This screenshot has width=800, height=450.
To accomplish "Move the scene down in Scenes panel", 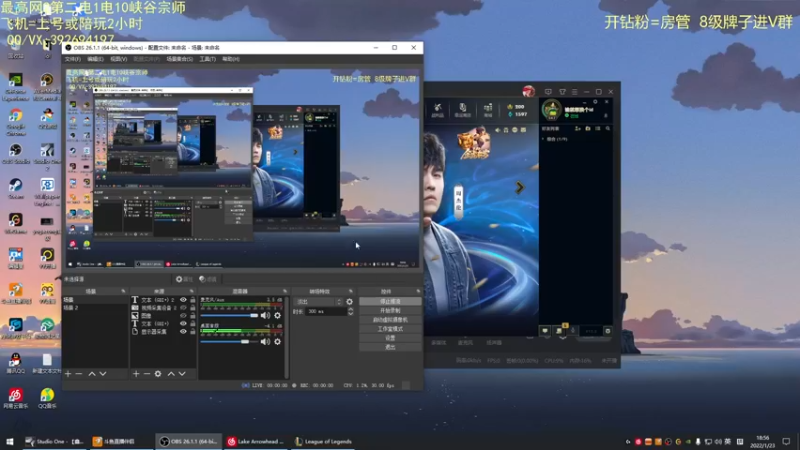I will tap(103, 374).
